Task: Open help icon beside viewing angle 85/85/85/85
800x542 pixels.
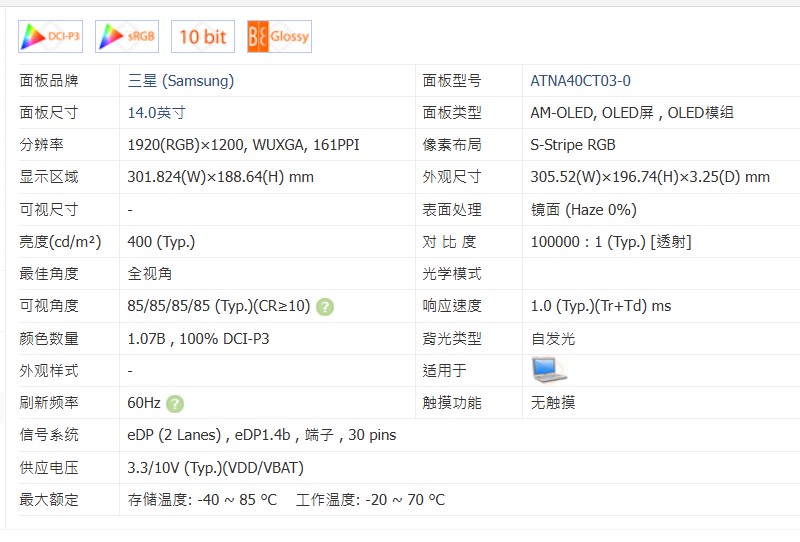Action: click(x=325, y=307)
